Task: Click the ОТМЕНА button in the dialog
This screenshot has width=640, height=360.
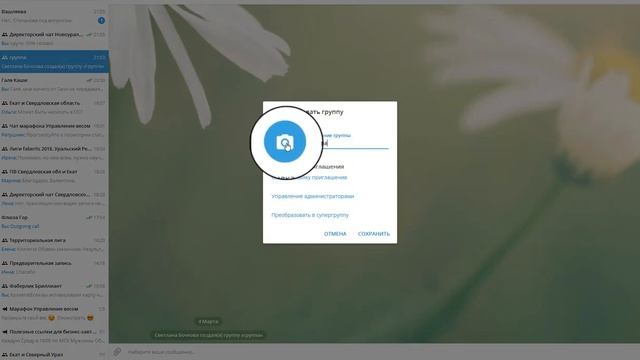Action: (335, 234)
